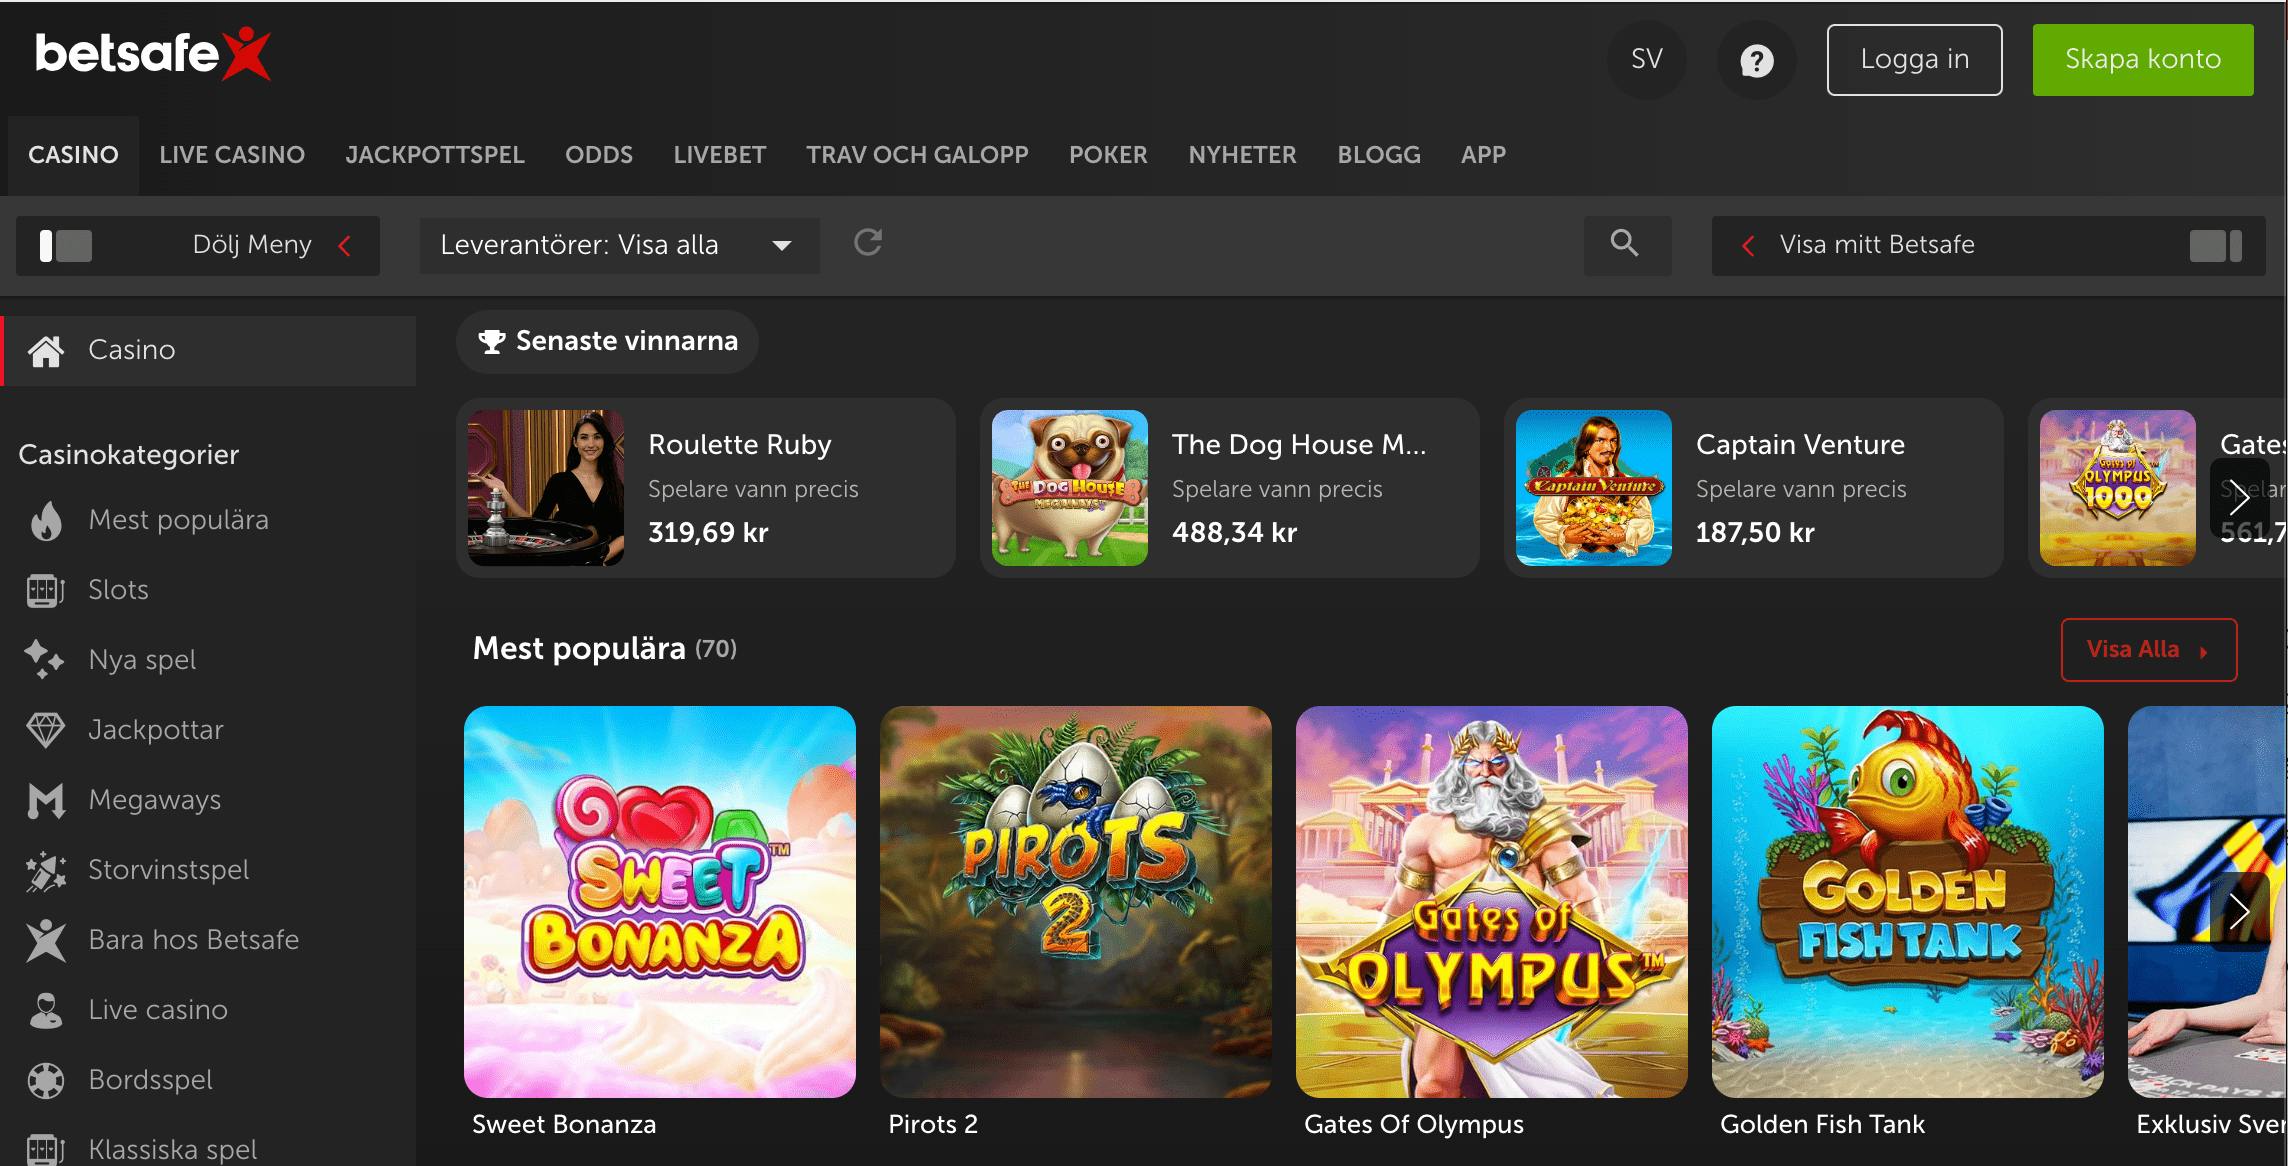Click the flame icon for Mest populära
Screen dimensions: 2288x1166
[x=46, y=520]
